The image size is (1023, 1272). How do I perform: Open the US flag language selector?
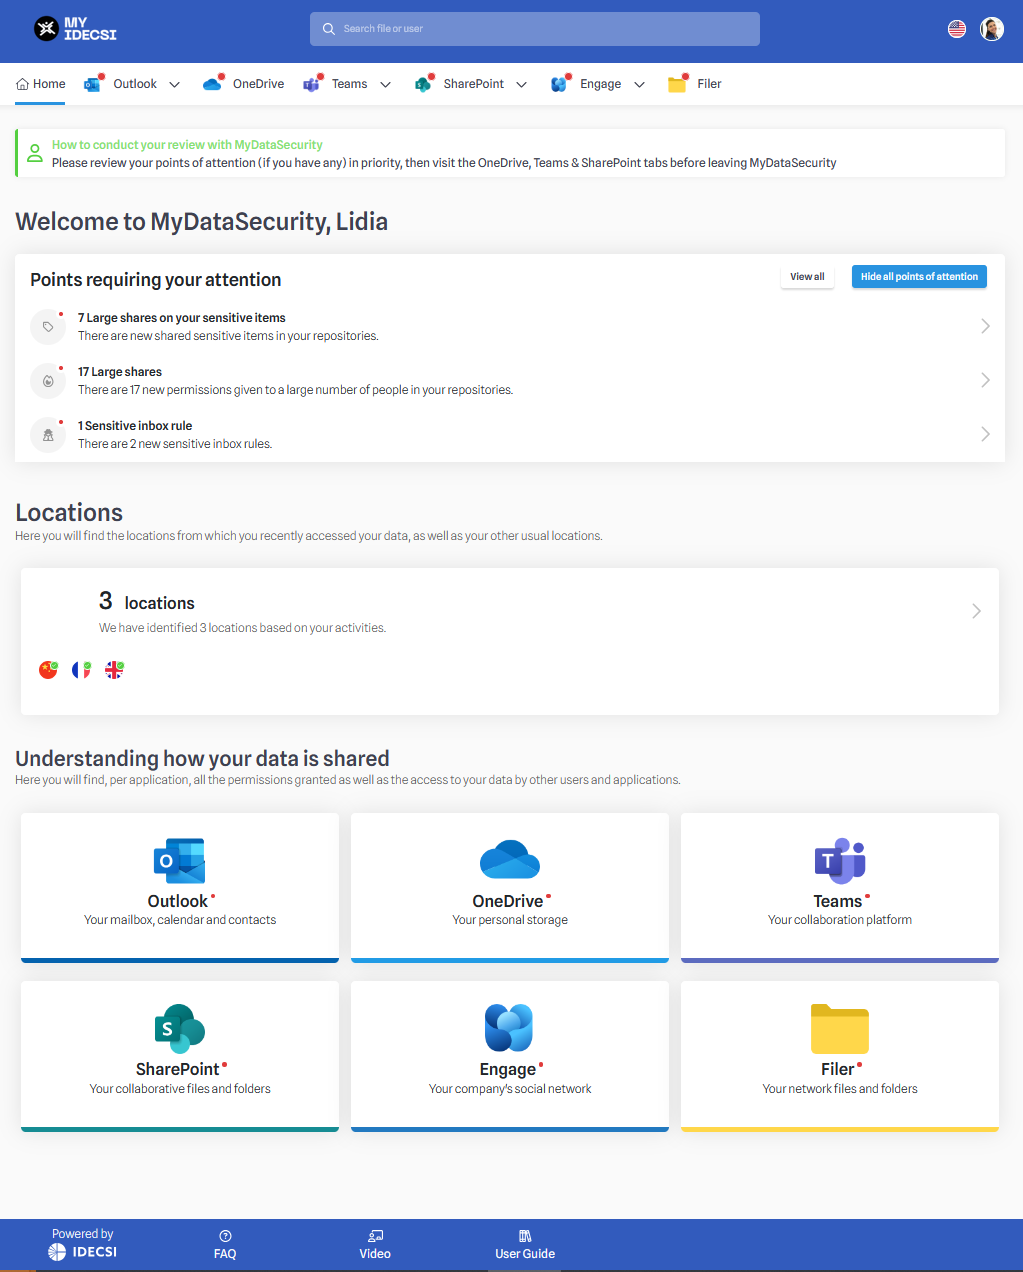click(957, 29)
